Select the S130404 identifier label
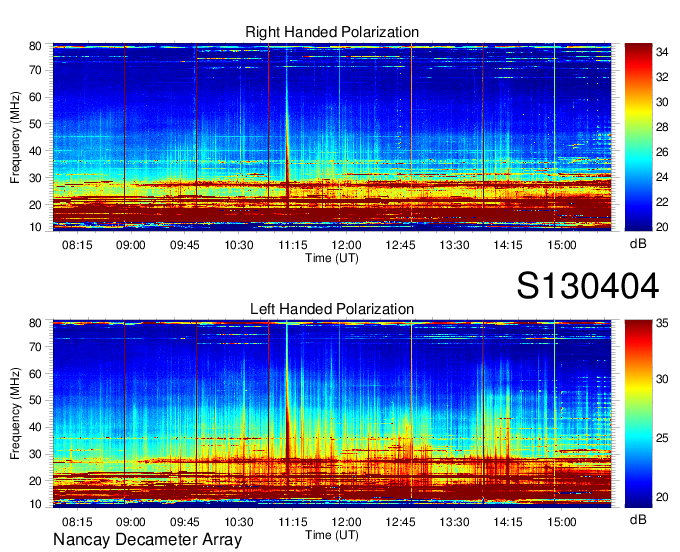The height and width of the screenshot is (552, 680). coord(588,286)
